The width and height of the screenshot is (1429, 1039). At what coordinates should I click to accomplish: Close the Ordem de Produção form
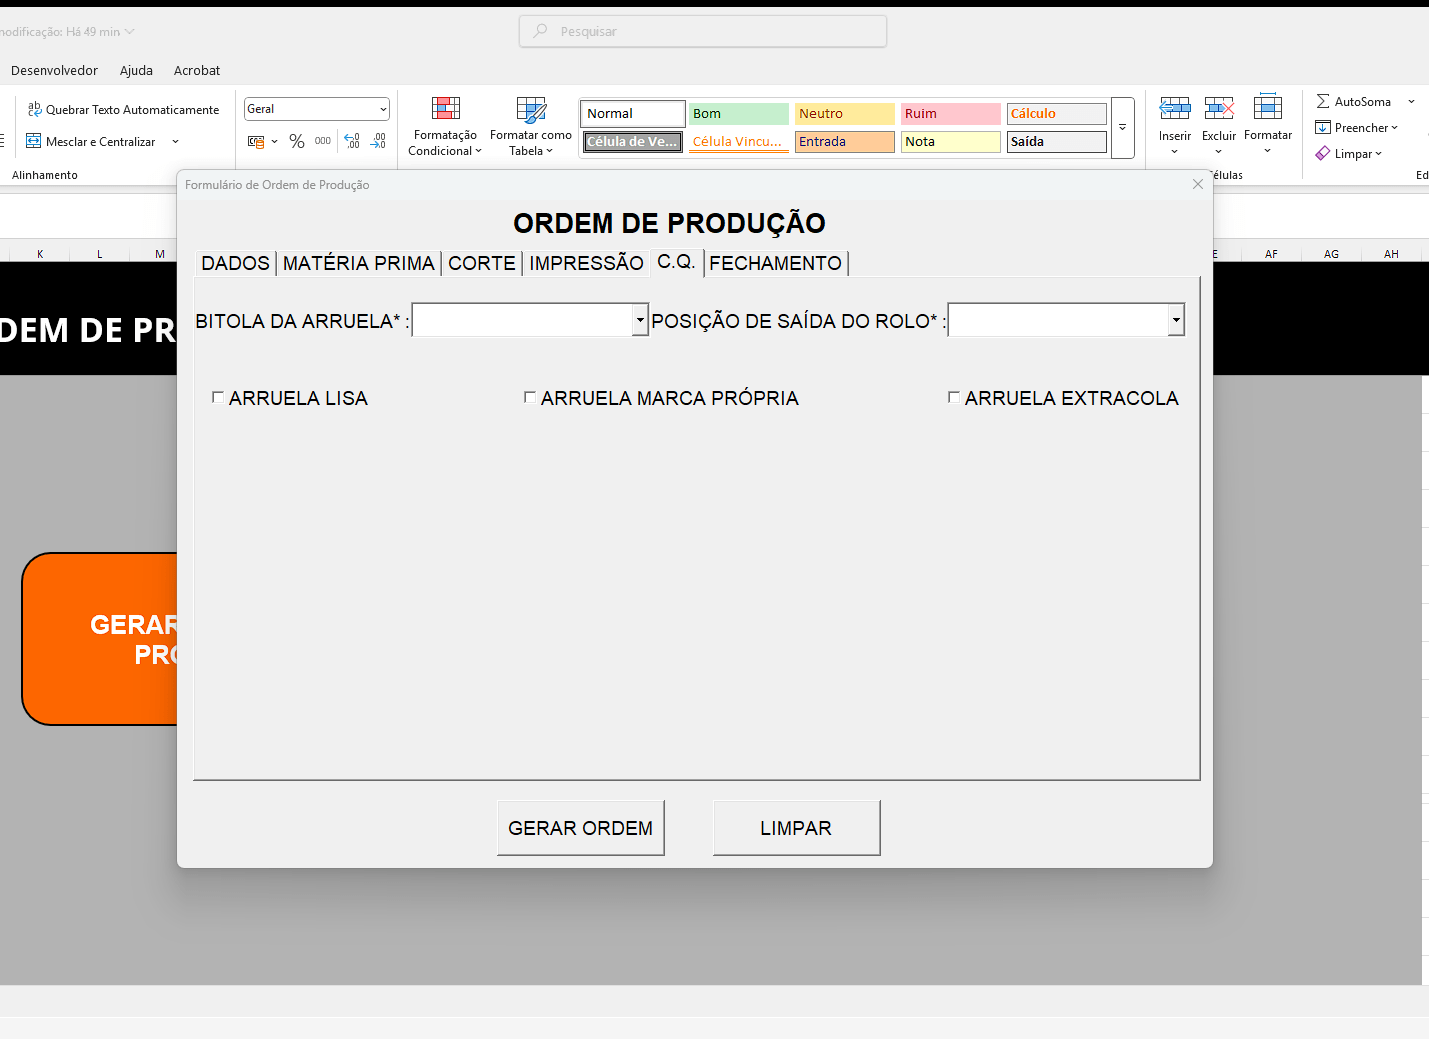[x=1198, y=184]
